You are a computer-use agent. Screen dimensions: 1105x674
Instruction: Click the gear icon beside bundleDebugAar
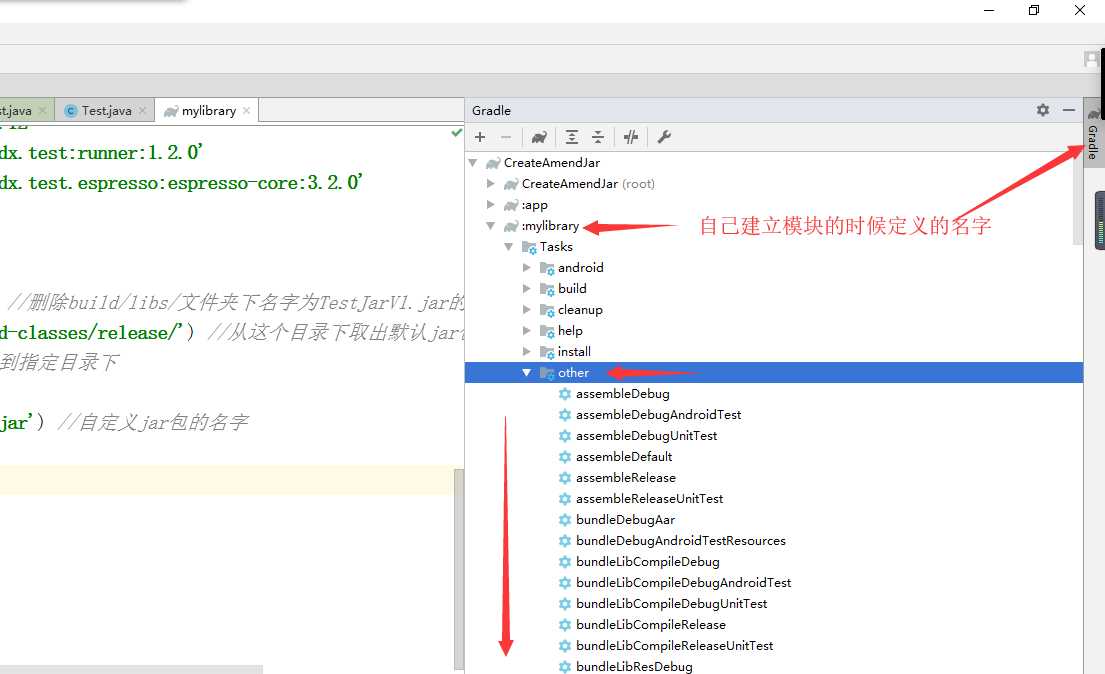tap(564, 520)
